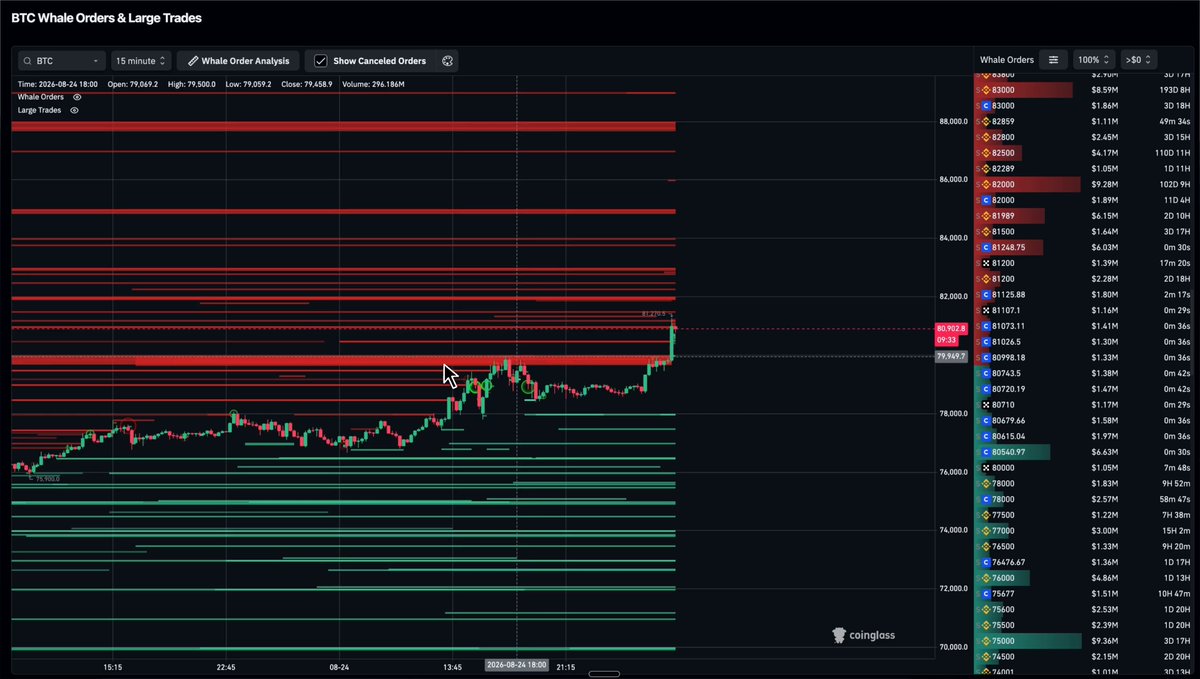Click the 80,902.8 current price label
Image resolution: width=1200 pixels, height=679 pixels.
click(x=951, y=328)
